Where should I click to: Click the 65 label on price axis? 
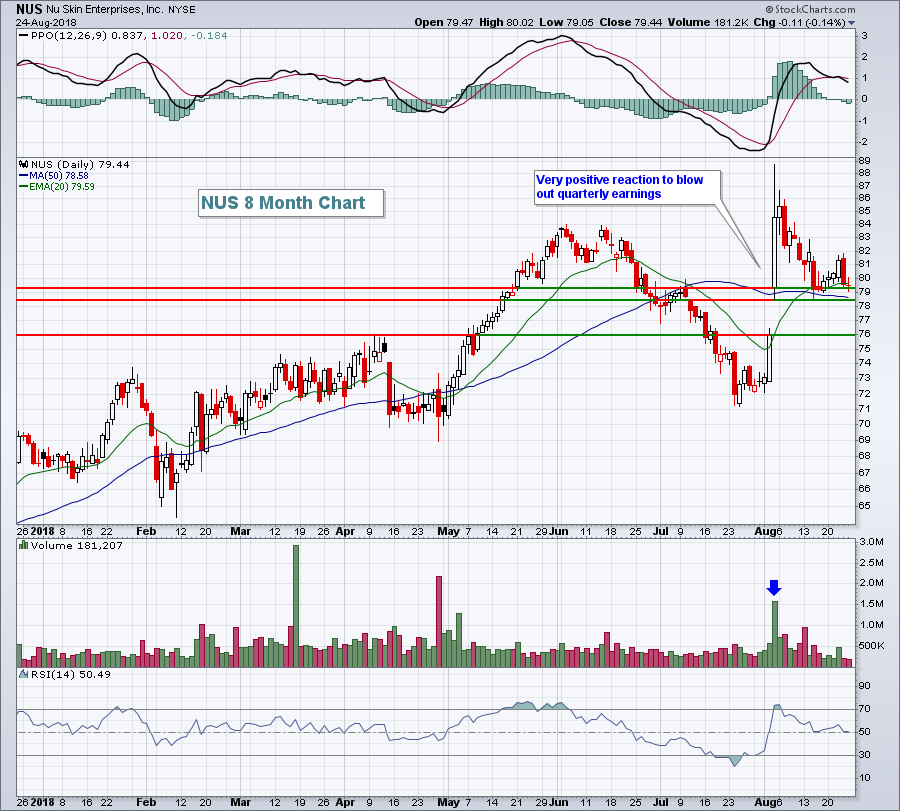coord(864,506)
